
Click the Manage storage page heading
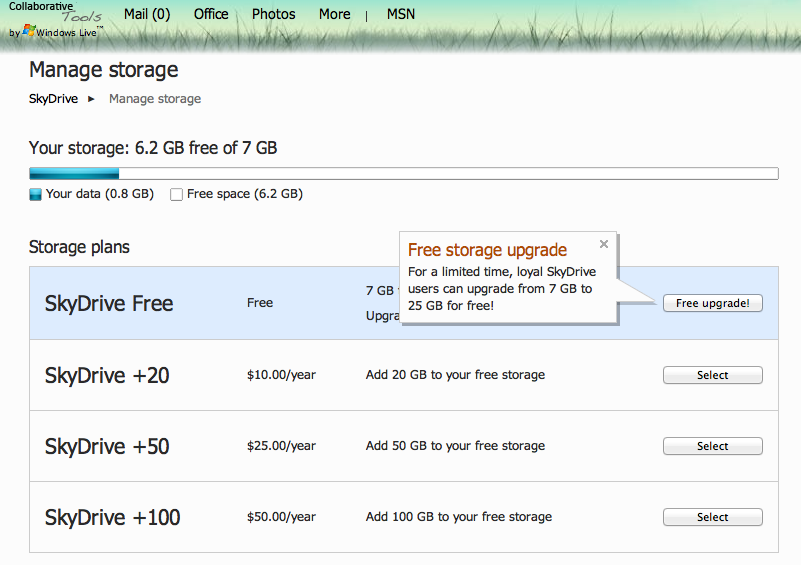[104, 70]
